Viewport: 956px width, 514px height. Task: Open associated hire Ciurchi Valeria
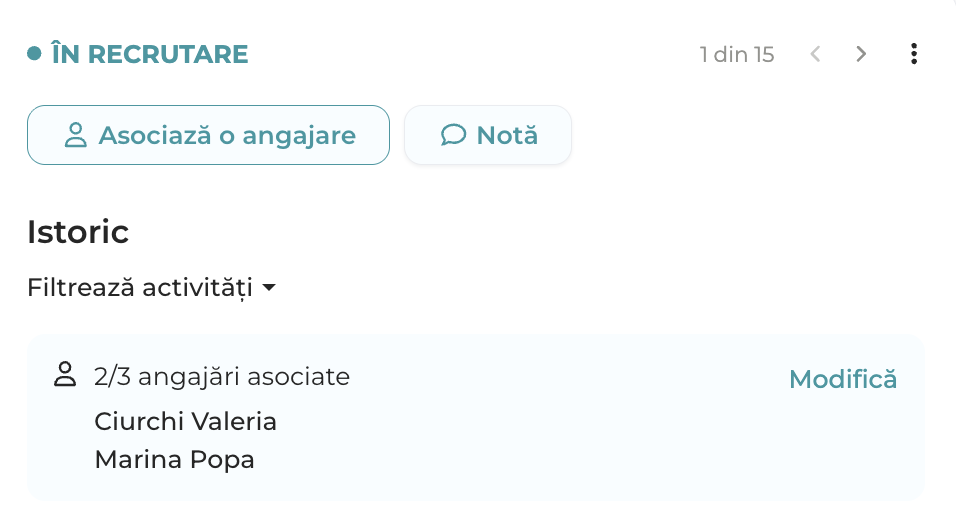tap(185, 421)
